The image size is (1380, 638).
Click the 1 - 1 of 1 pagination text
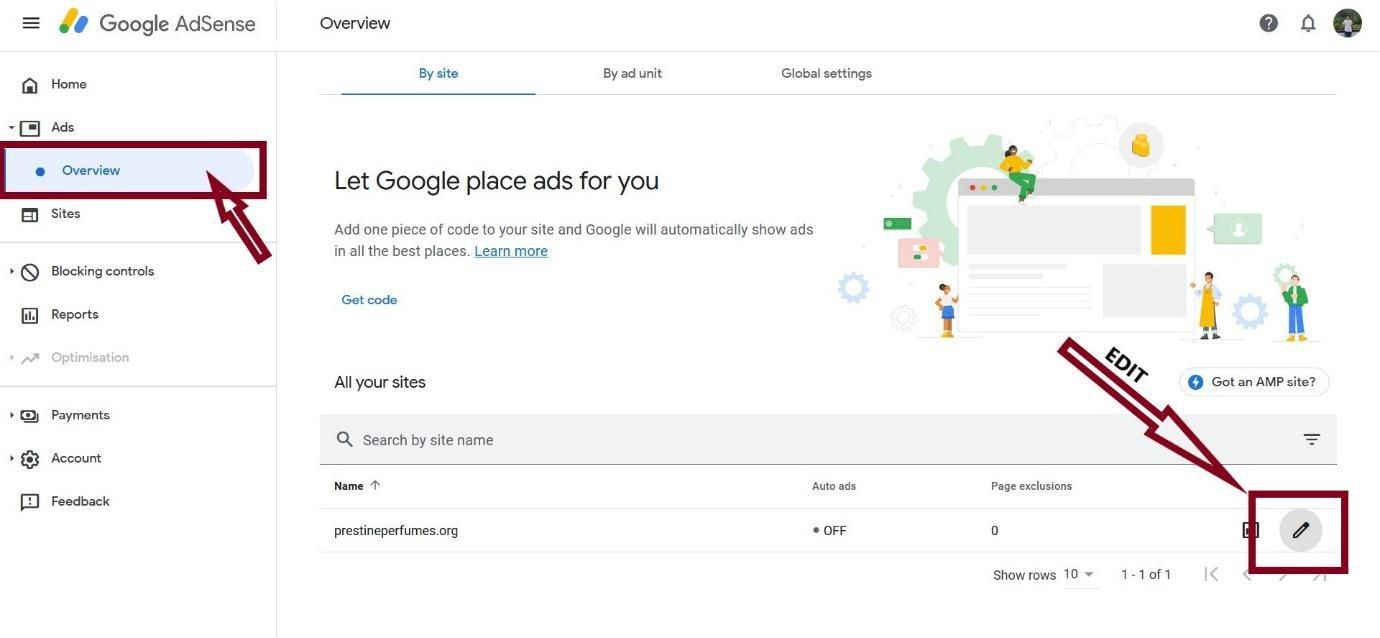pyautogui.click(x=1146, y=575)
